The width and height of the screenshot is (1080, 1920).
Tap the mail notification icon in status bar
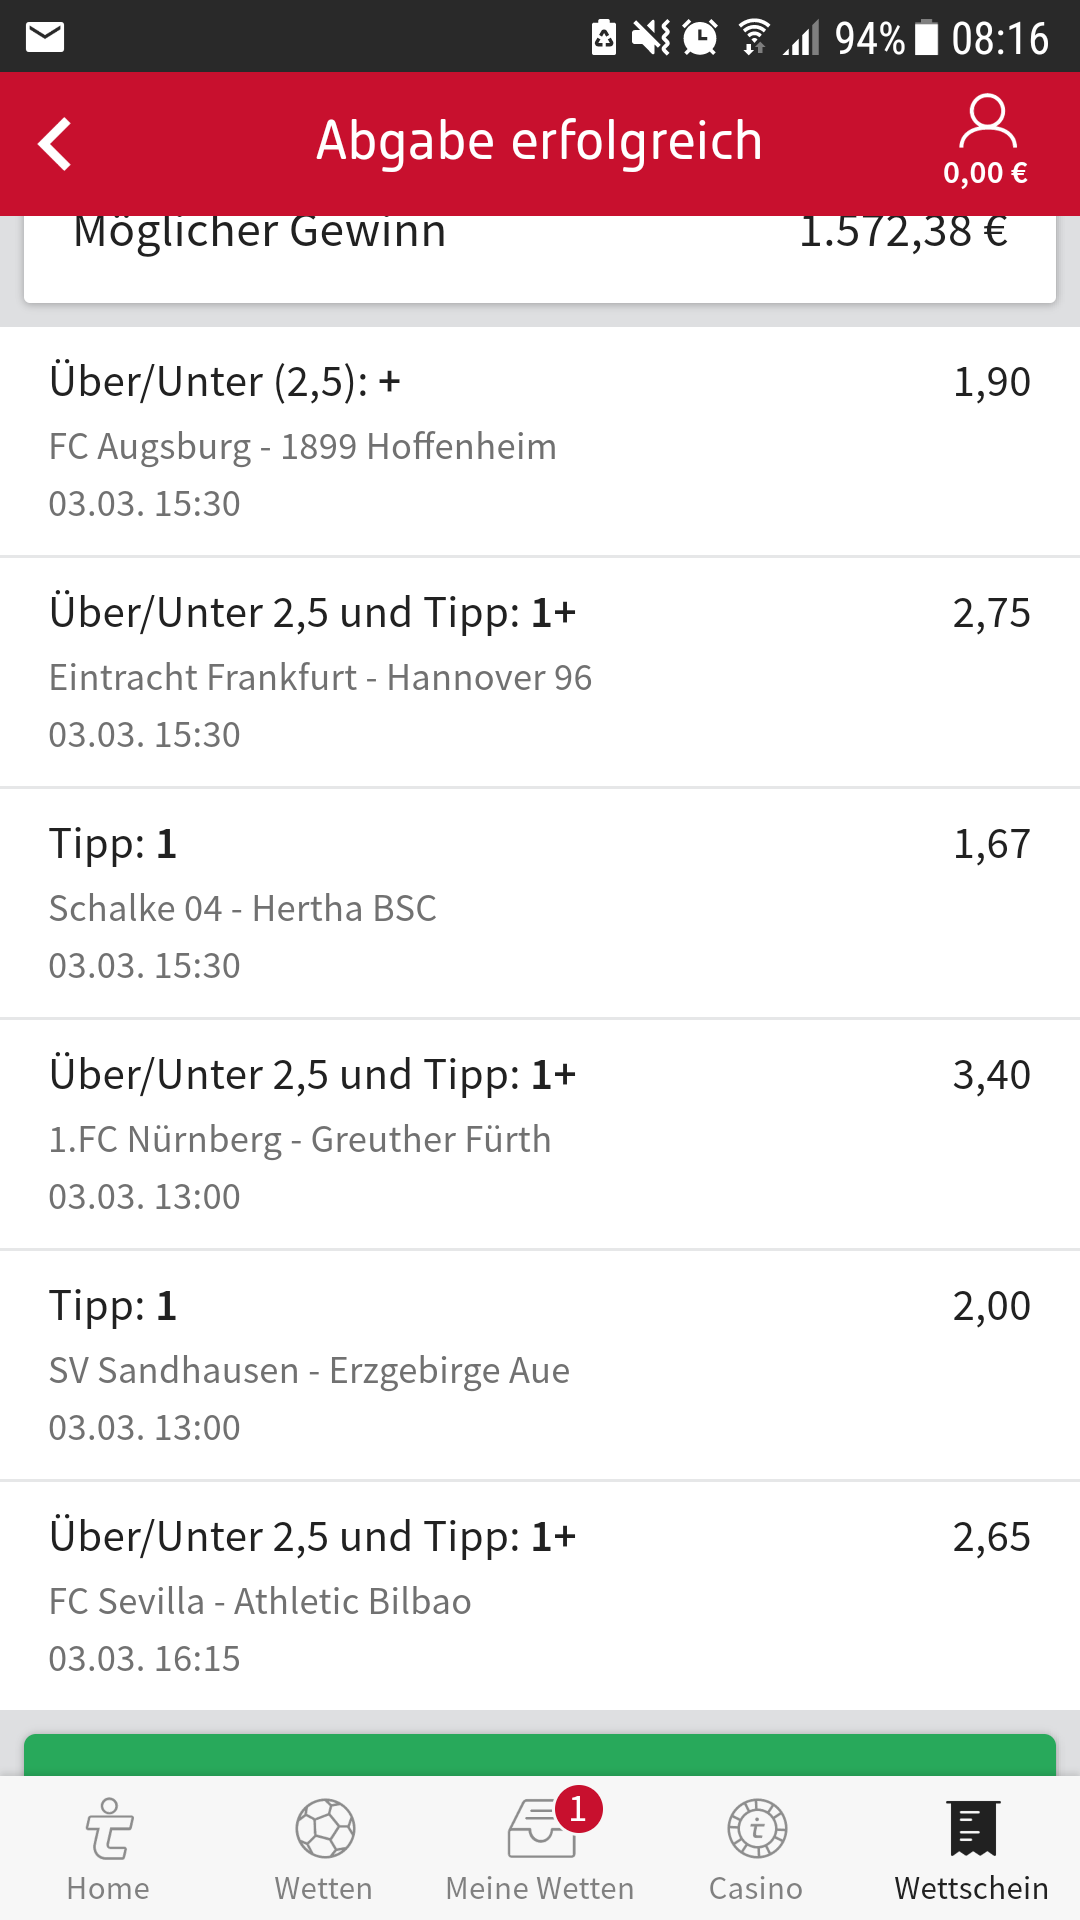click(45, 37)
